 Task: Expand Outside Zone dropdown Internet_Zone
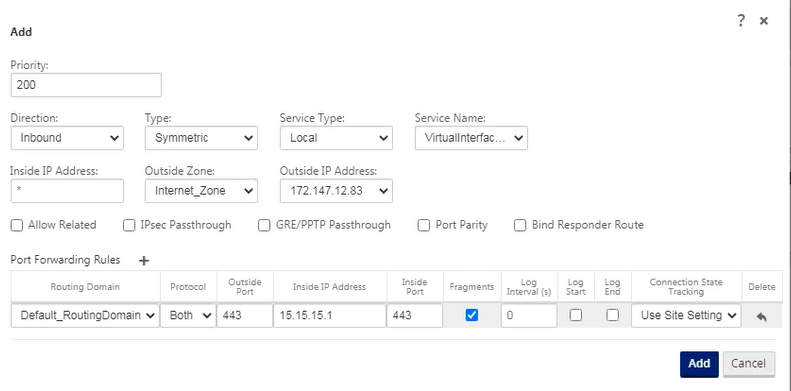[x=201, y=191]
